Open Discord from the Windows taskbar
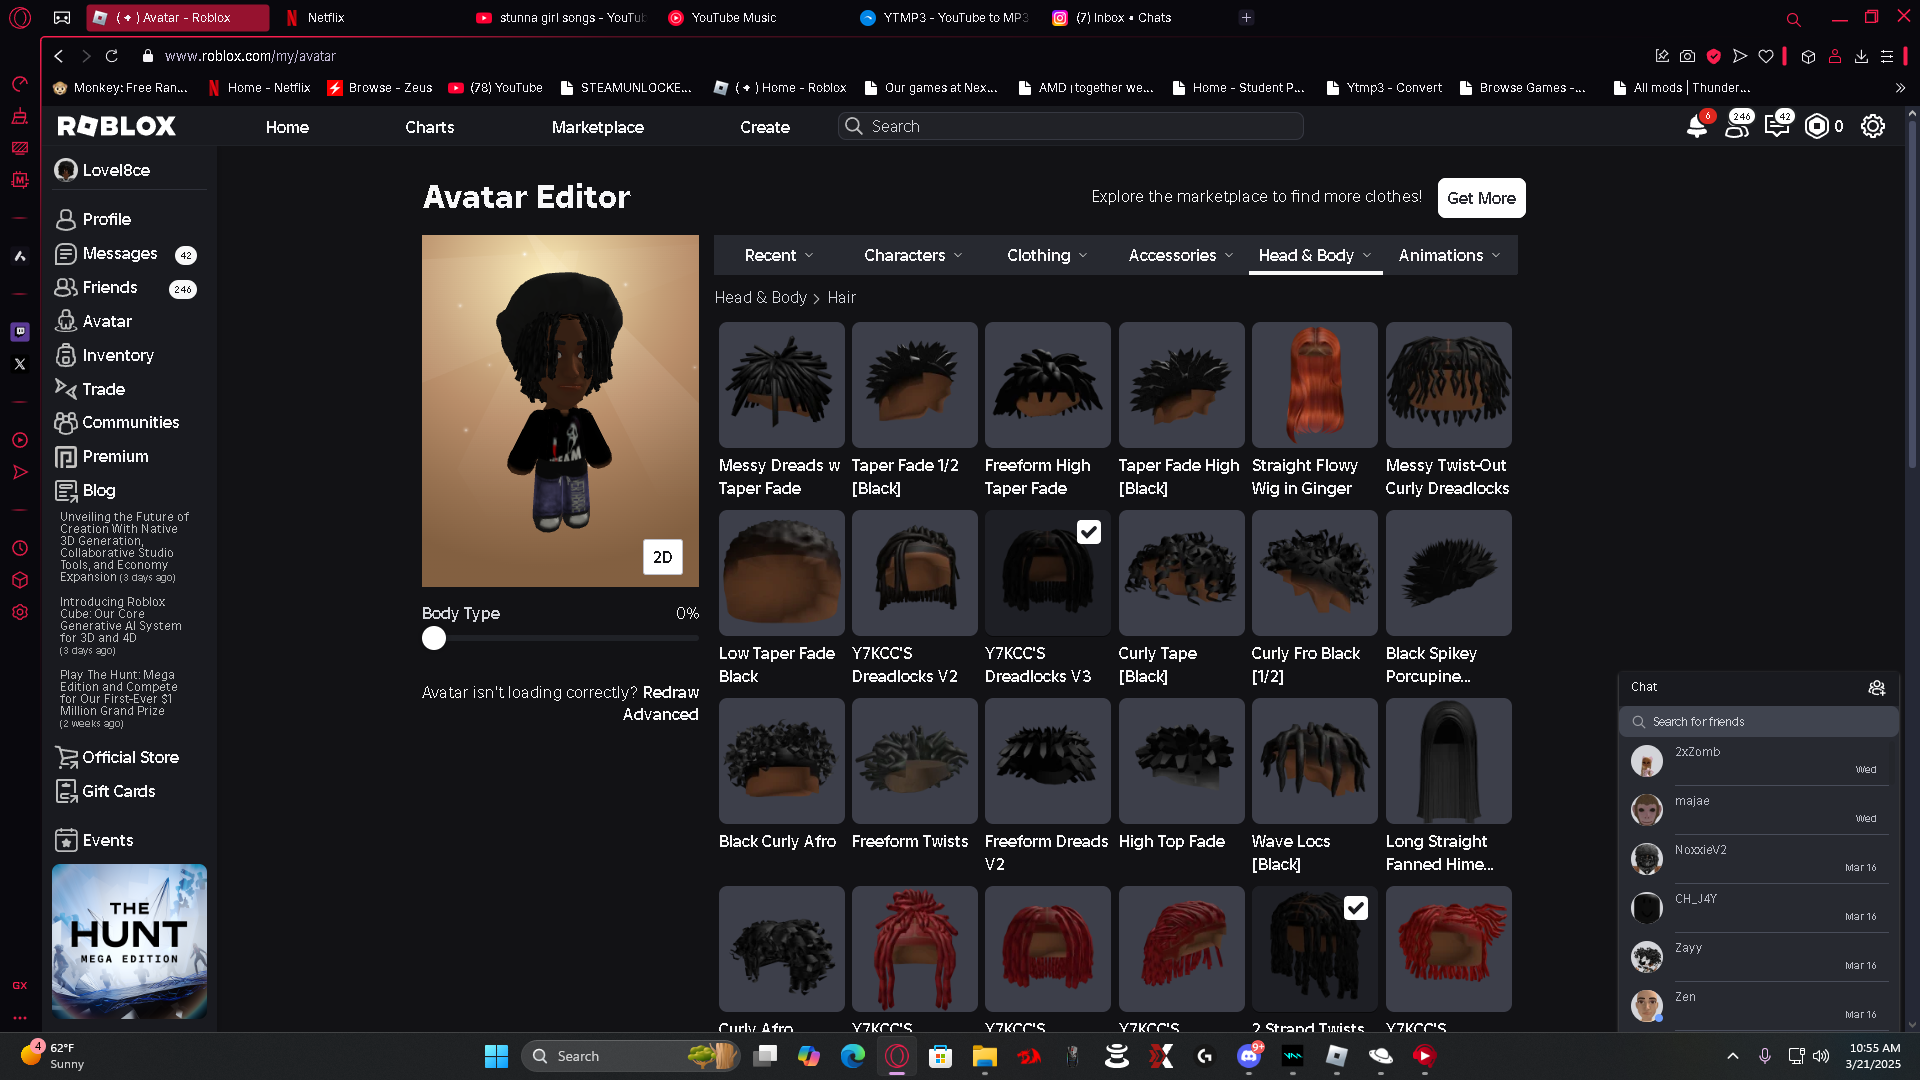 (1249, 1056)
